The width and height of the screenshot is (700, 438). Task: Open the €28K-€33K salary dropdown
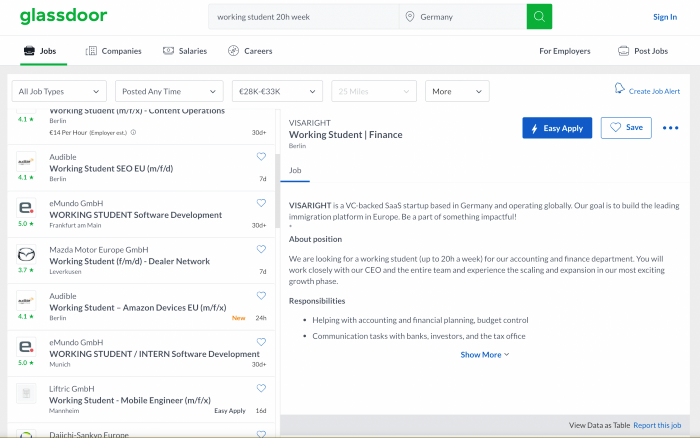(277, 91)
